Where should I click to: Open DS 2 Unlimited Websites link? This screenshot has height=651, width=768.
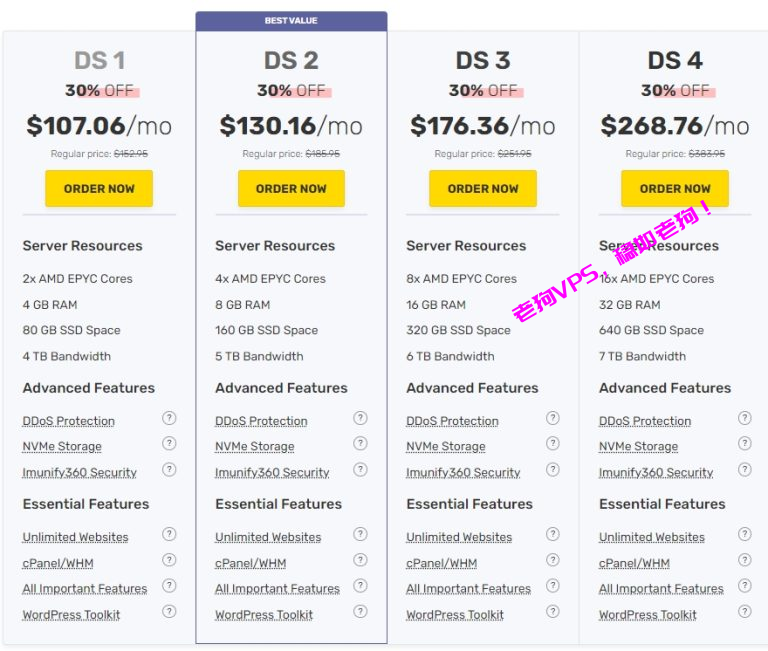coord(267,537)
